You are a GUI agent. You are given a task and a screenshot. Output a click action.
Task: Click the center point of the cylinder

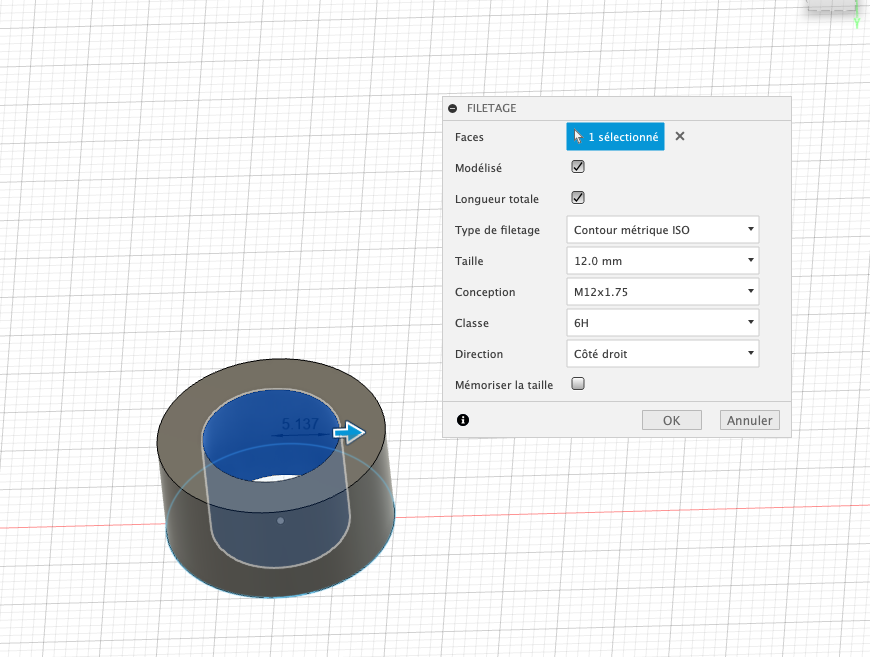coord(280,520)
